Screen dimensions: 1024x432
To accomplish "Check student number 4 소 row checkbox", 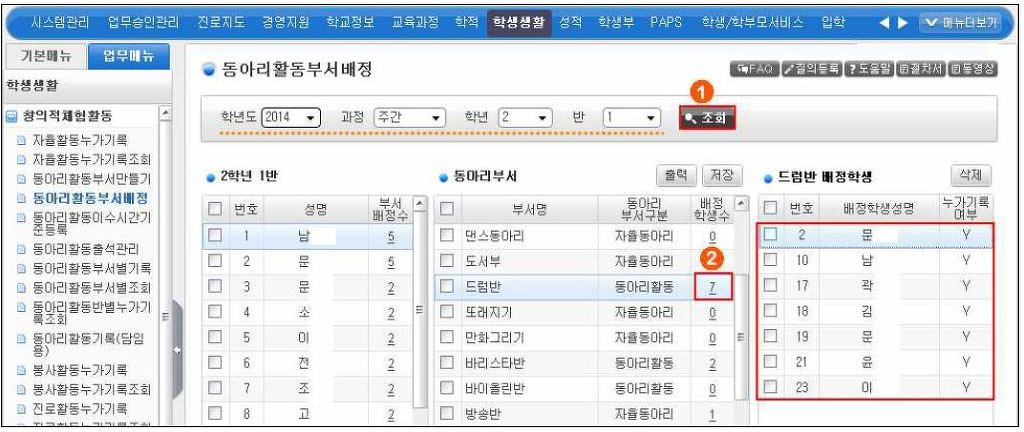I will (x=214, y=312).
